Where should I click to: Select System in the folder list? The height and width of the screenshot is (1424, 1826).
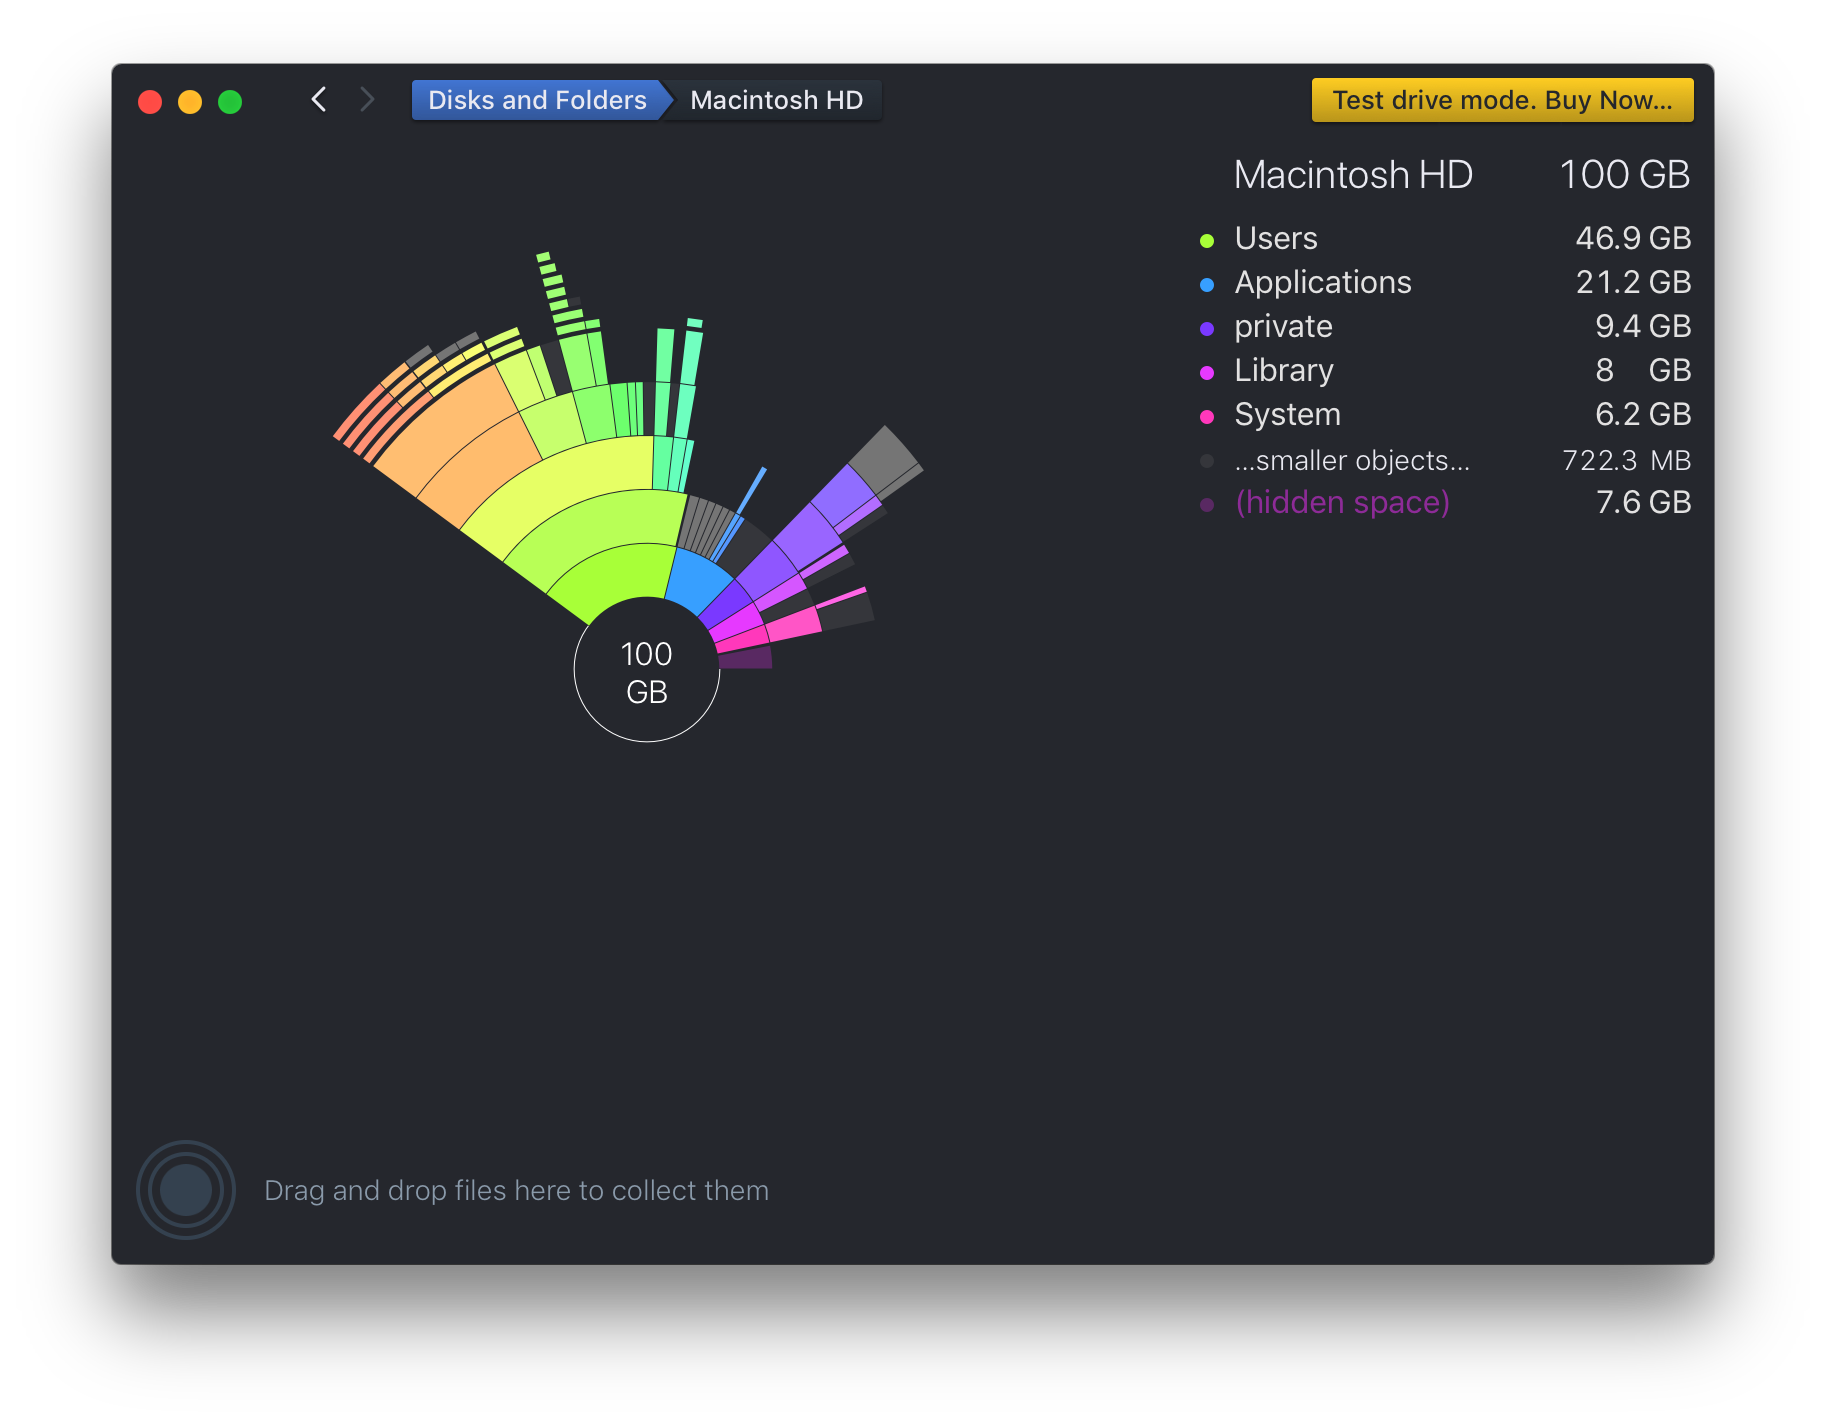[x=1445, y=414]
